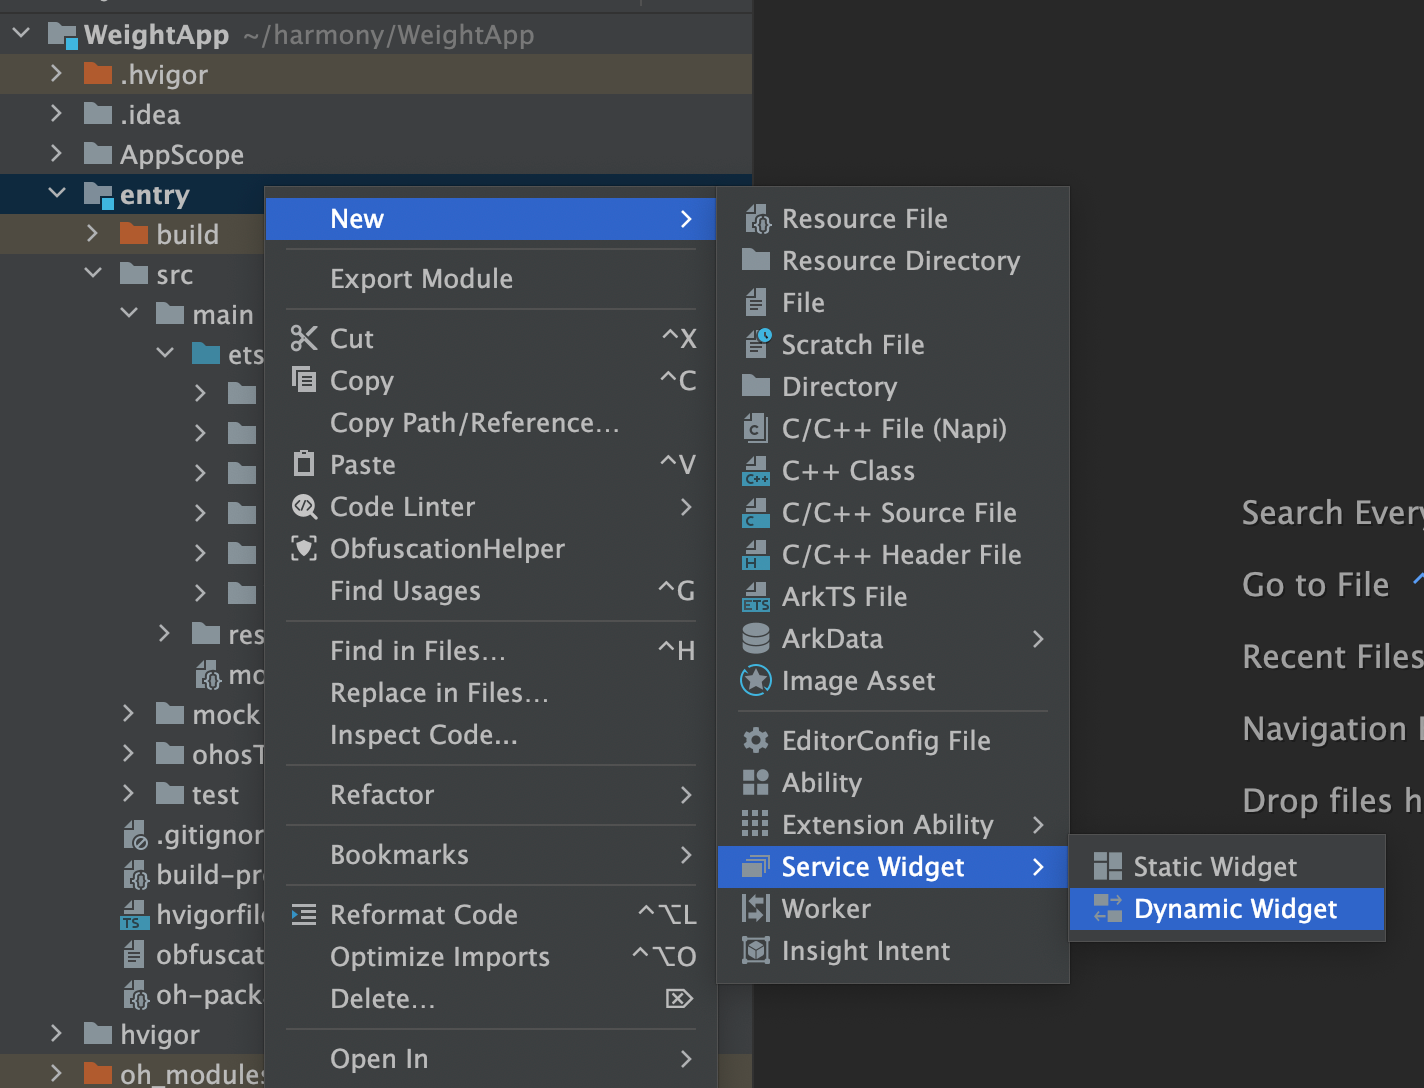The width and height of the screenshot is (1424, 1088).
Task: Click the Resource File icon in submenu
Action: (x=757, y=219)
